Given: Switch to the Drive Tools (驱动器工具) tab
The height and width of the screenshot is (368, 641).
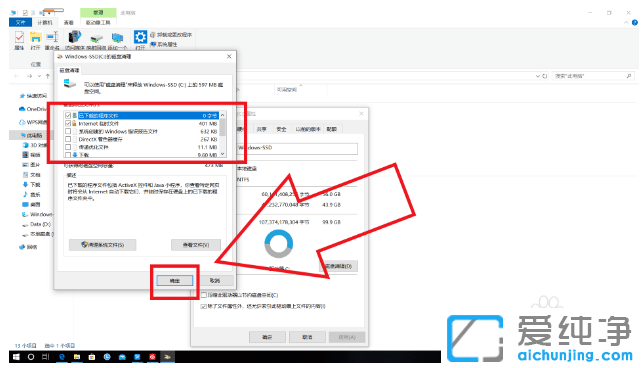Looking at the screenshot, I should (98, 22).
